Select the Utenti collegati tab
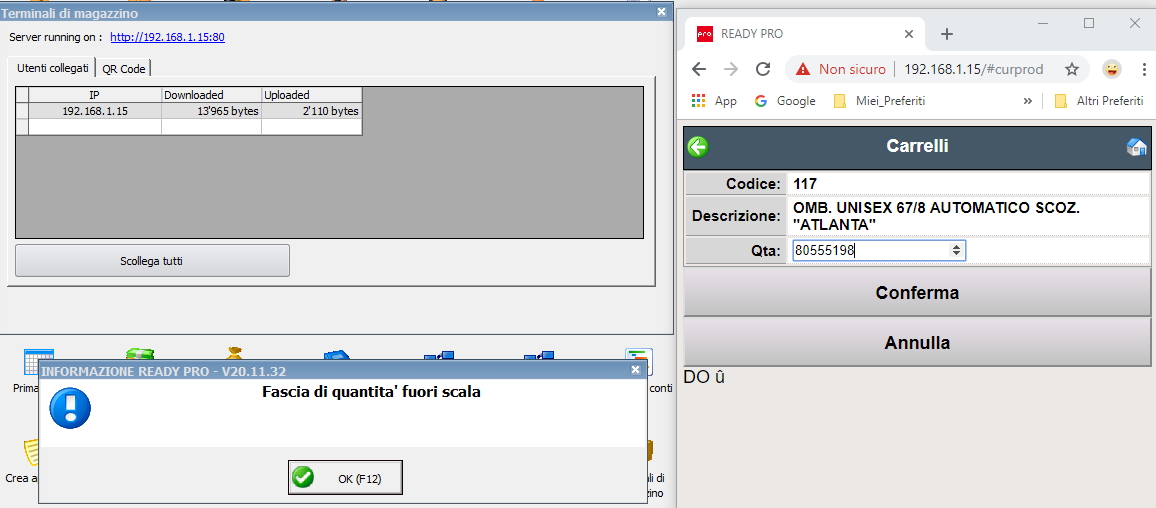This screenshot has width=1156, height=508. (x=53, y=68)
